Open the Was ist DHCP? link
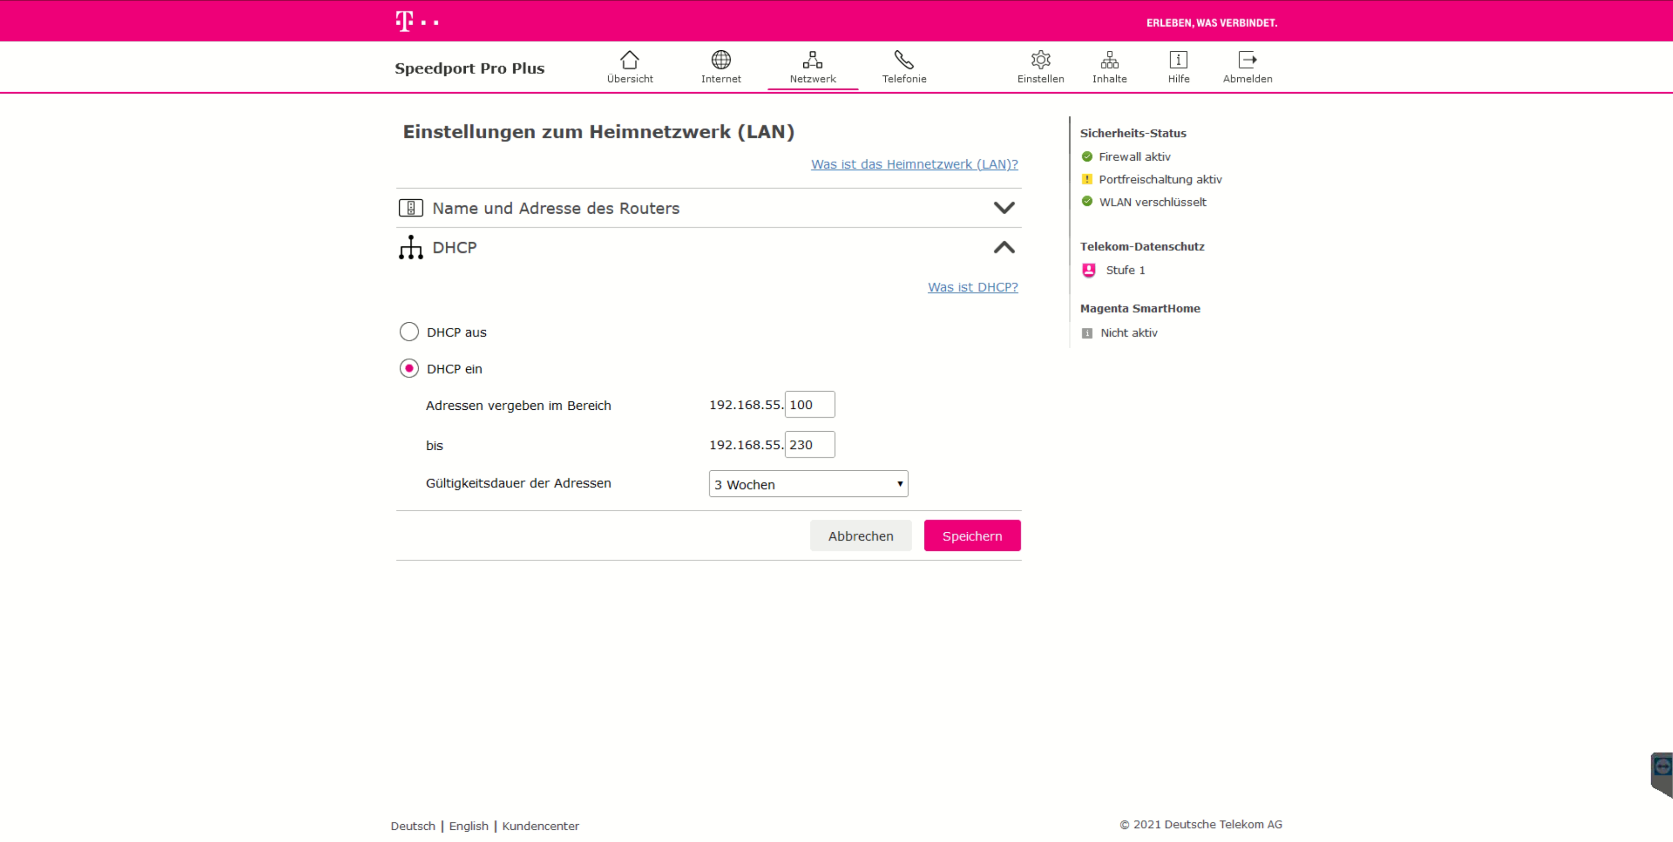 coord(972,287)
